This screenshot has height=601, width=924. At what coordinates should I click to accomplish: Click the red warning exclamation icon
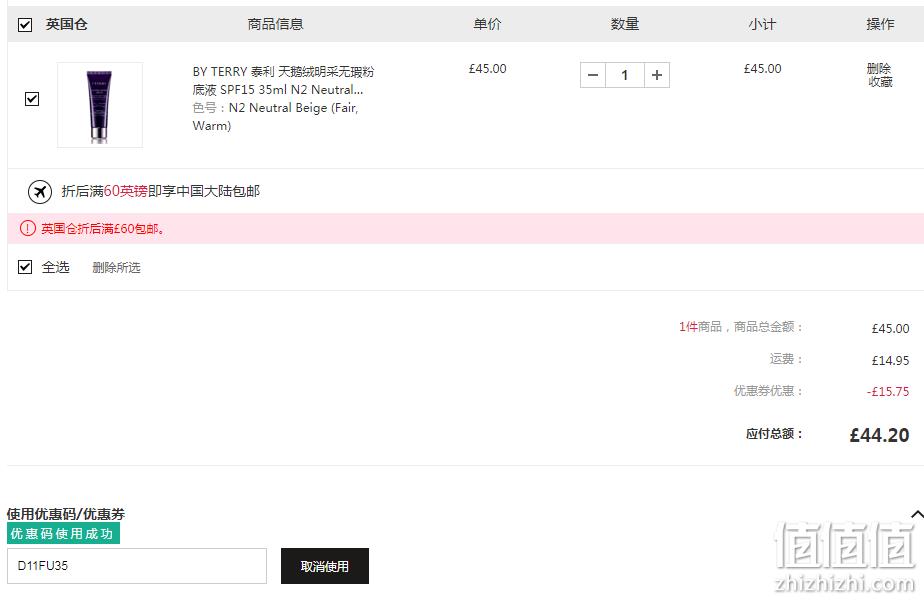pos(28,228)
